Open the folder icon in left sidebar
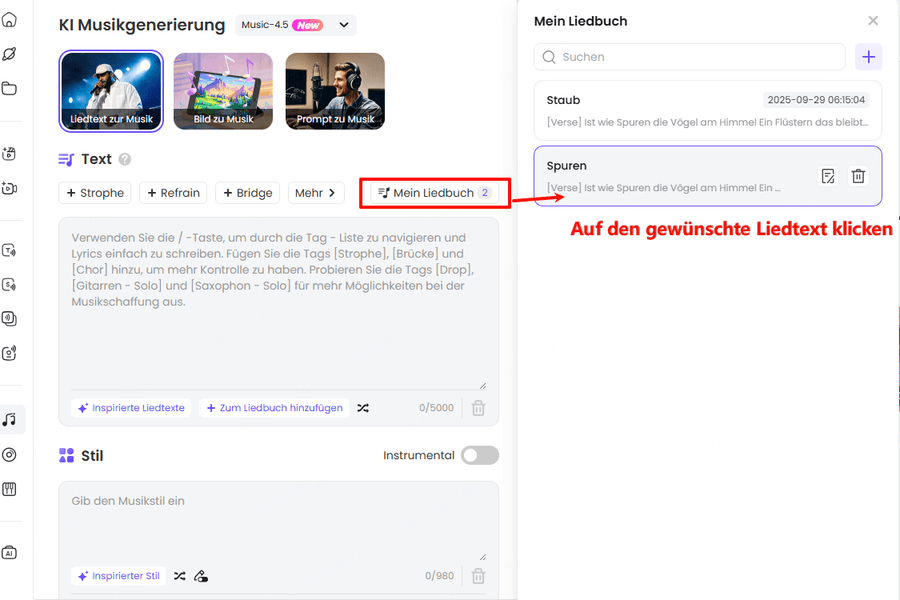This screenshot has width=900, height=600. click(9, 88)
